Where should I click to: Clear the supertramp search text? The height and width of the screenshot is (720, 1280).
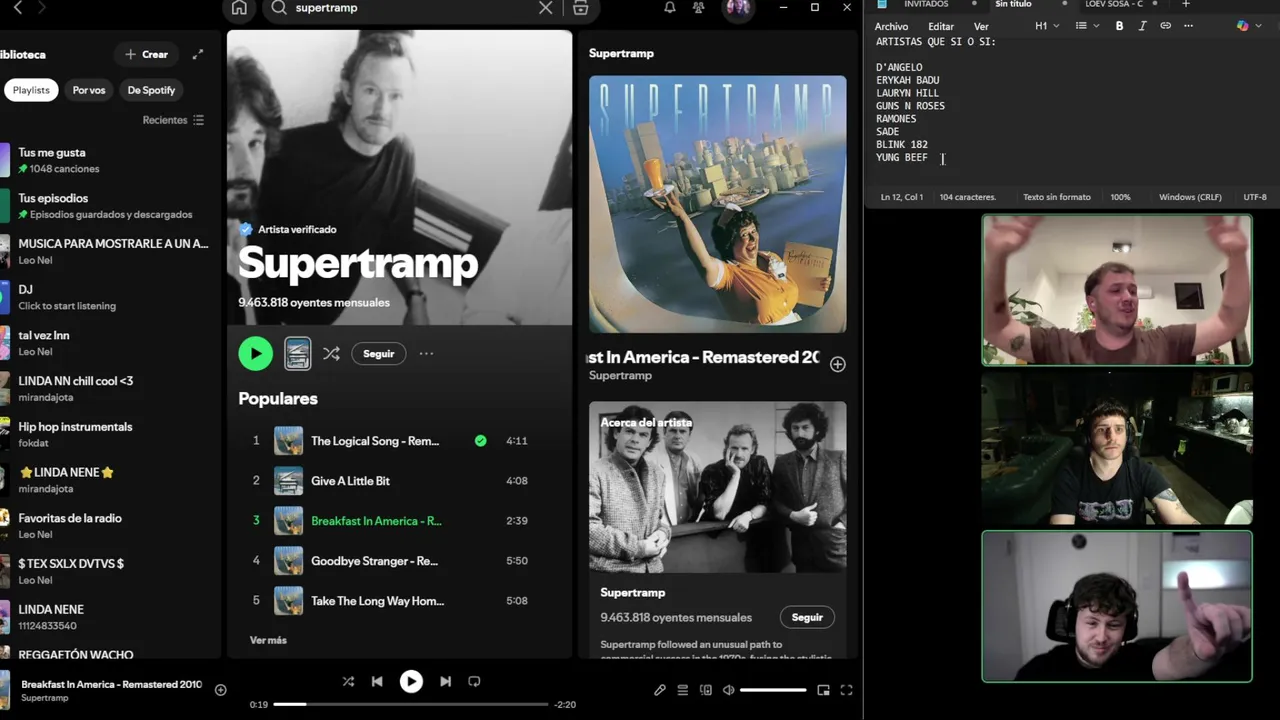pyautogui.click(x=545, y=8)
